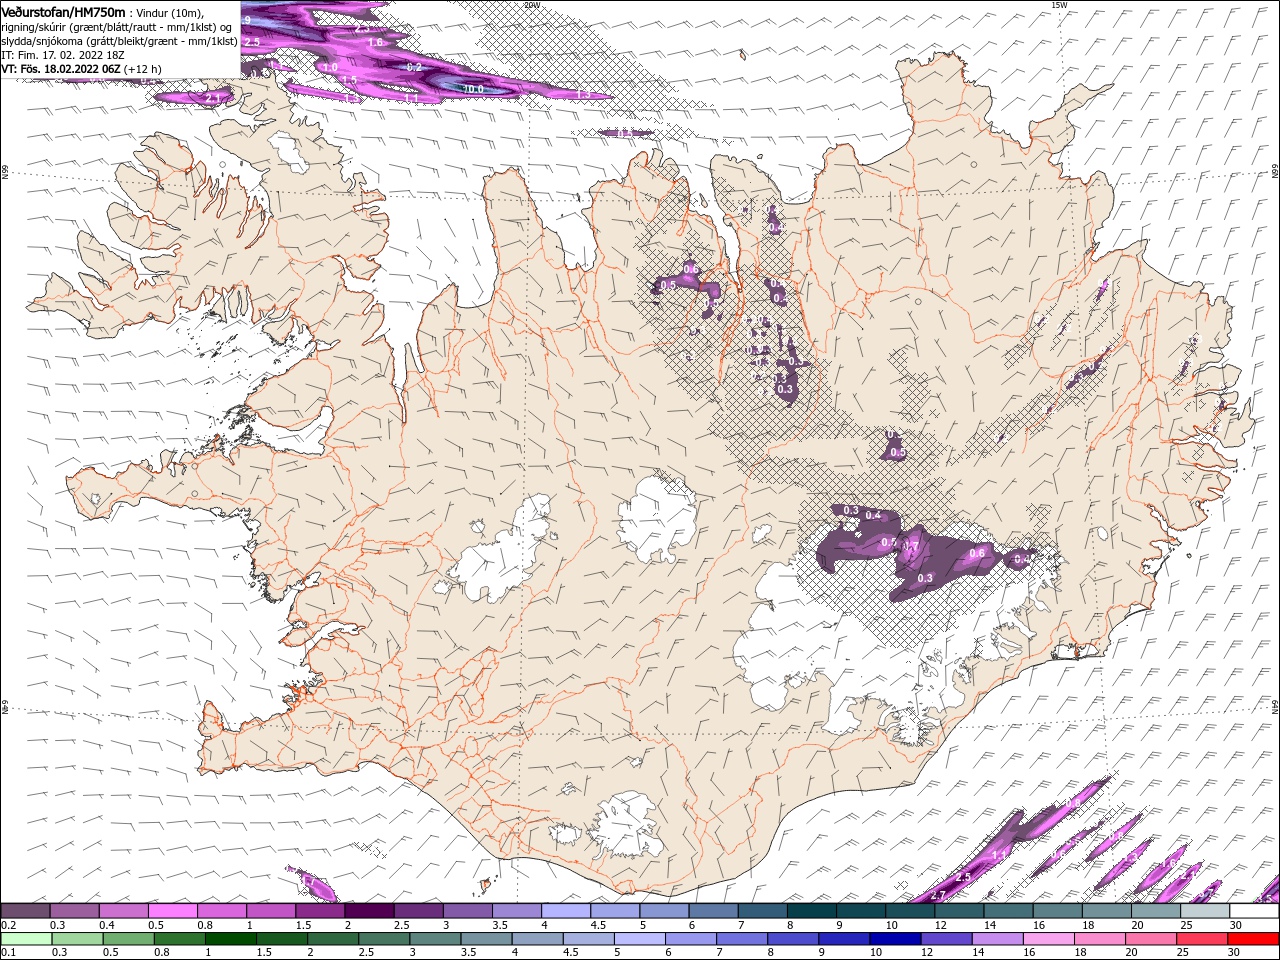The width and height of the screenshot is (1280, 960).
Task: Pick the light pink 16 swatch in the bottom legend
Action: point(1049,939)
